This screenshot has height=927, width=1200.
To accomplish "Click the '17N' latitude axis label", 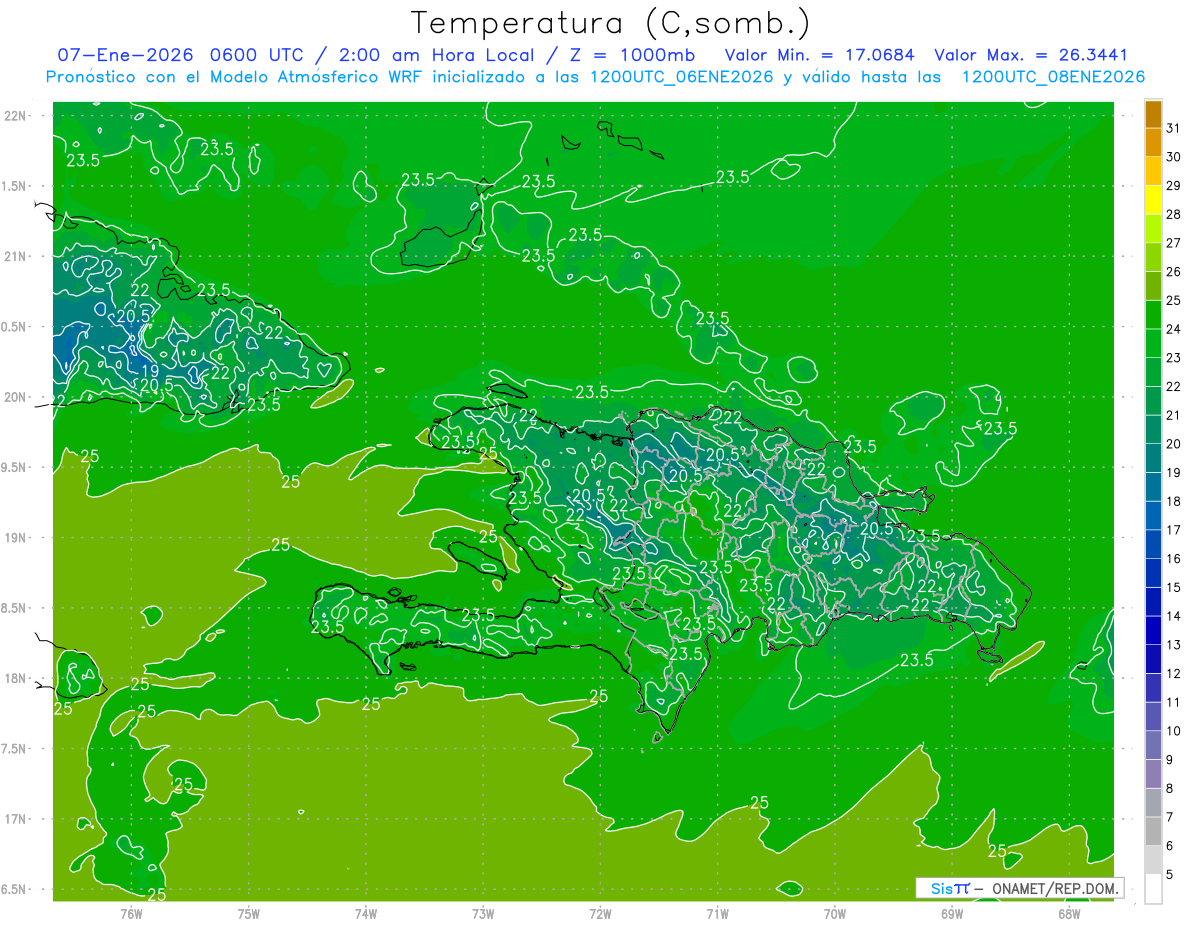I will click(16, 819).
